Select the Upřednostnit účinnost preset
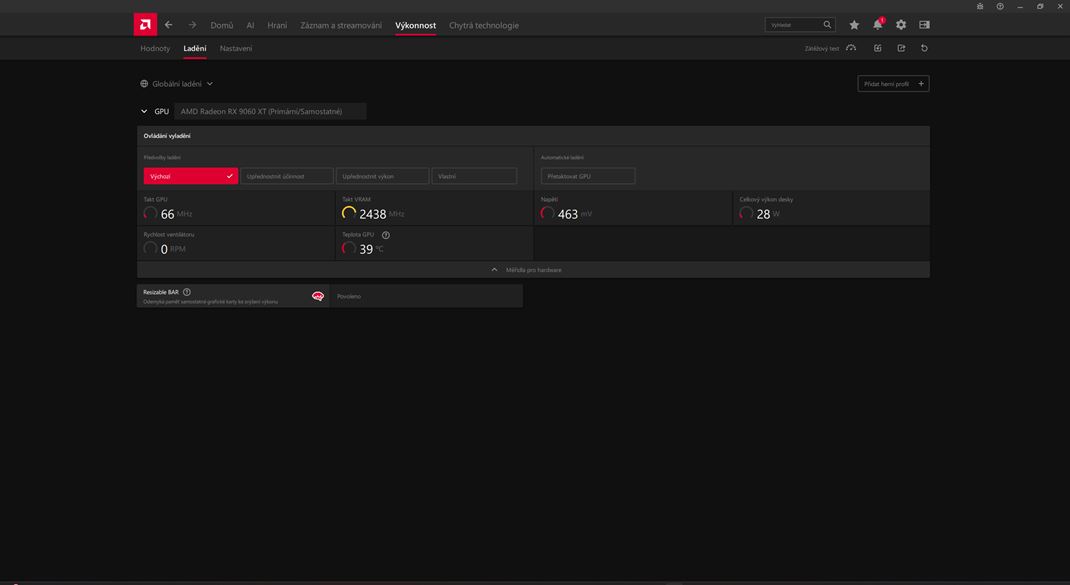 click(x=287, y=176)
